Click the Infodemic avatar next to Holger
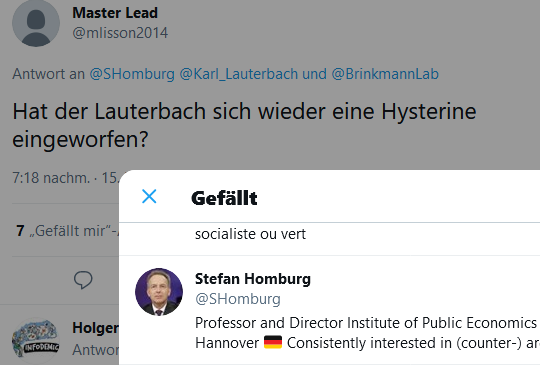 point(36,339)
